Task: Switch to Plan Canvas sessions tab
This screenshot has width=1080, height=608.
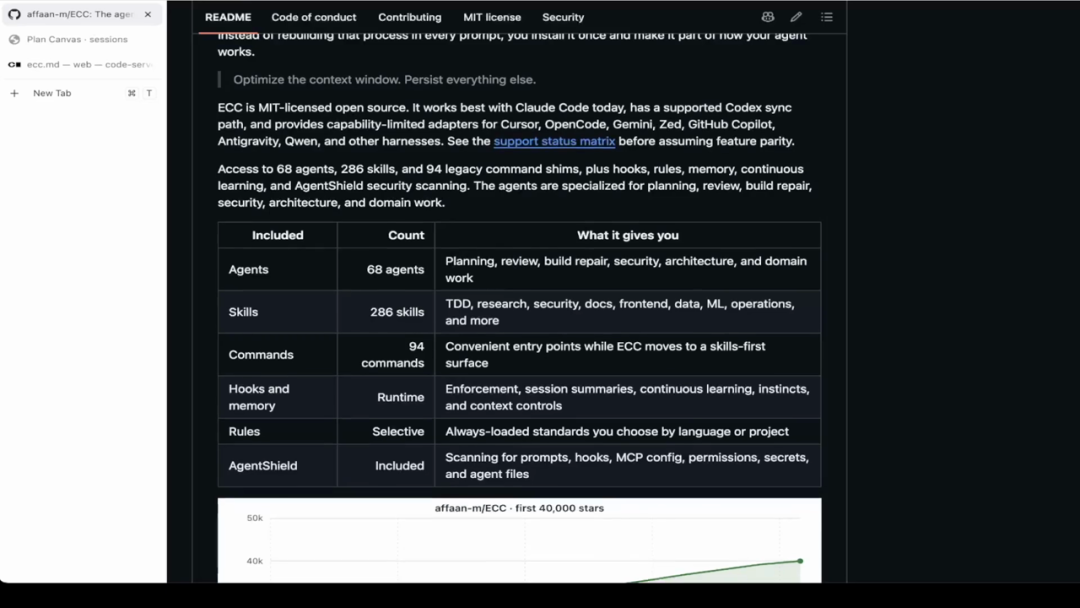Action: pos(81,39)
